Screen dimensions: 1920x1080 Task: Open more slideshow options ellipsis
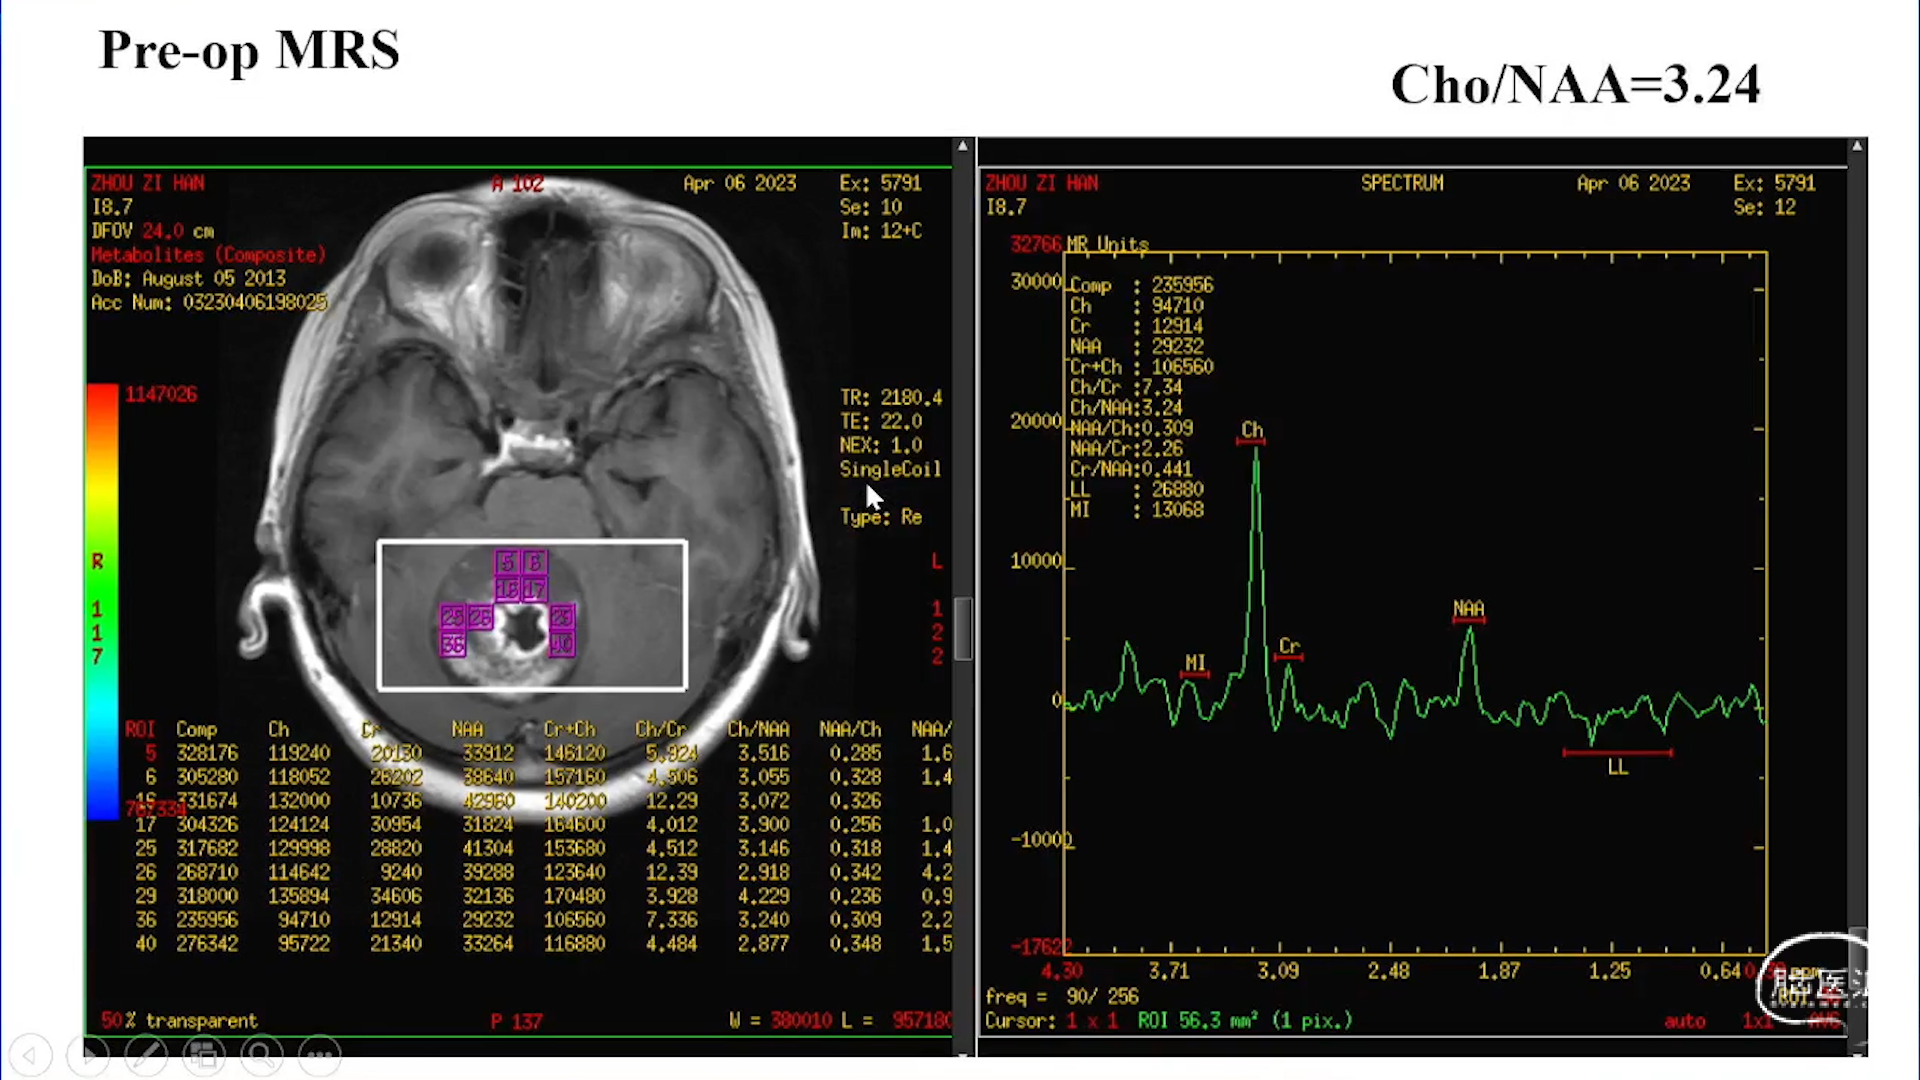(320, 1054)
